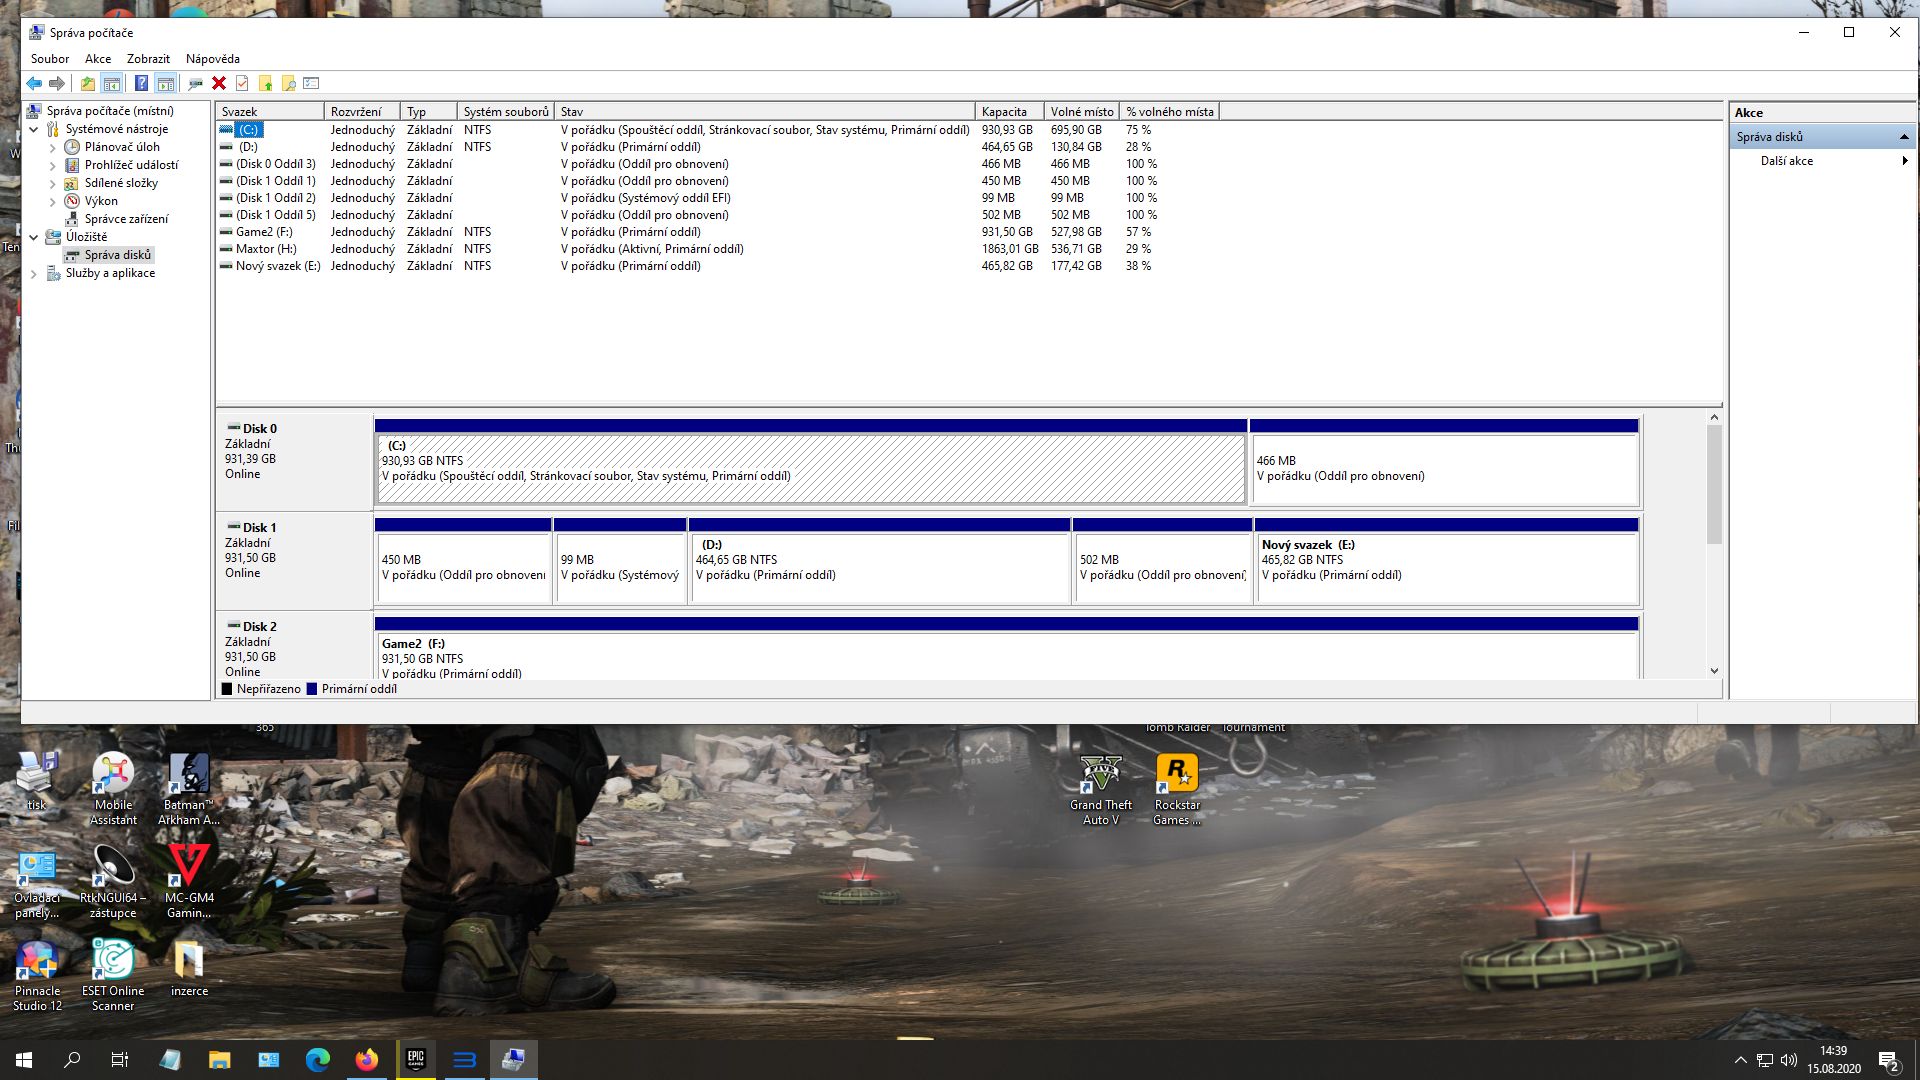This screenshot has height=1080, width=1920.
Task: Collapse the Správa disků actions section
Action: pyautogui.click(x=1903, y=137)
